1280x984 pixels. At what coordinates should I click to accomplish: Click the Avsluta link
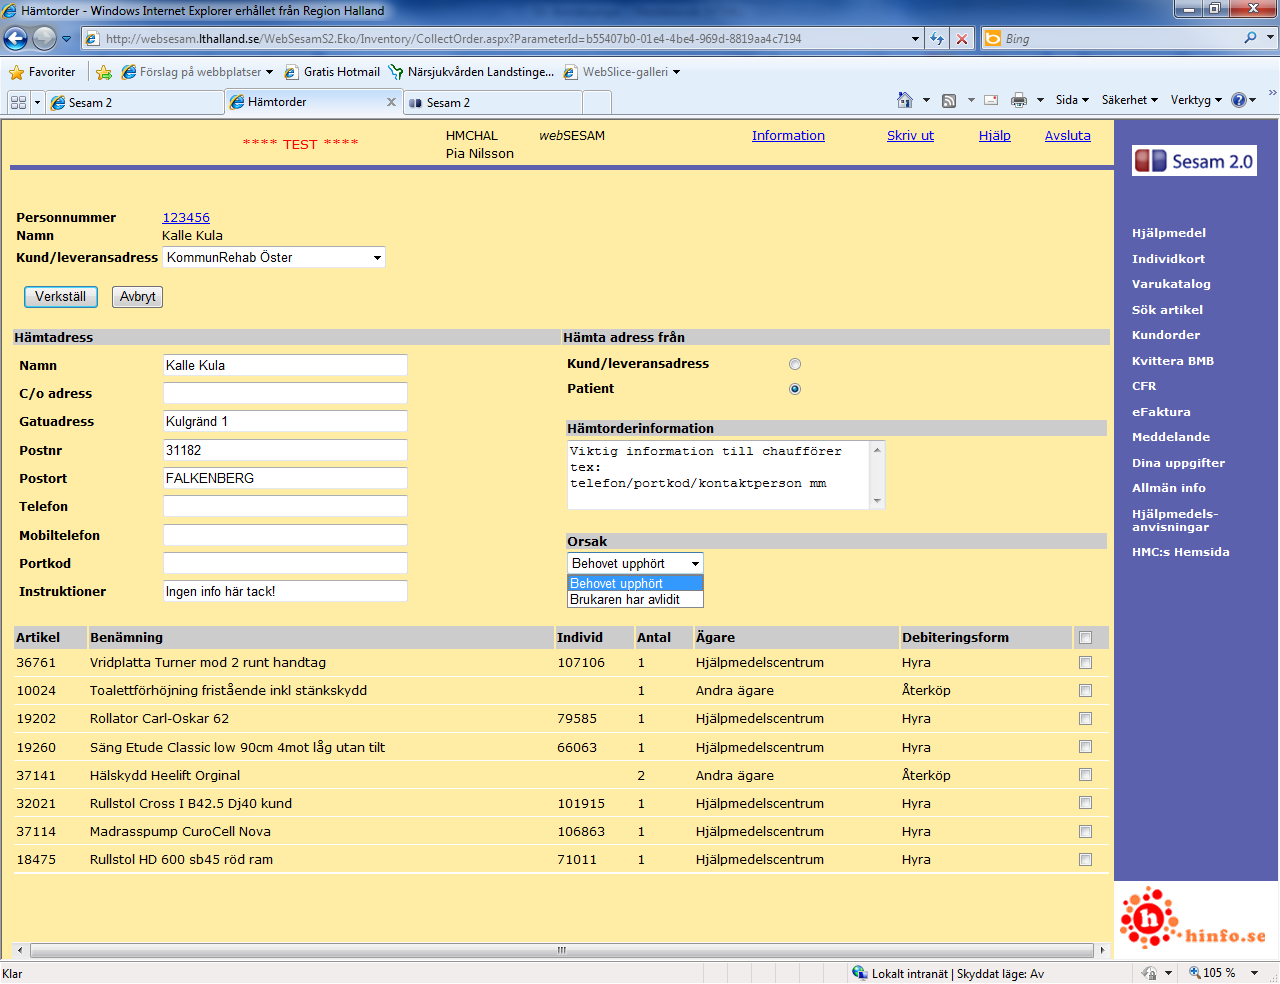1067,136
